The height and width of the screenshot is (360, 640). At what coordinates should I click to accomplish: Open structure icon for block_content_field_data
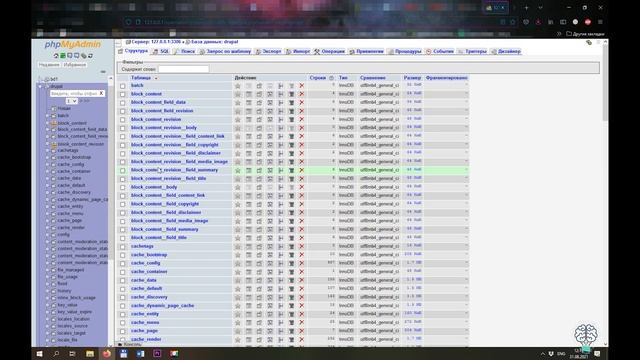point(259,102)
